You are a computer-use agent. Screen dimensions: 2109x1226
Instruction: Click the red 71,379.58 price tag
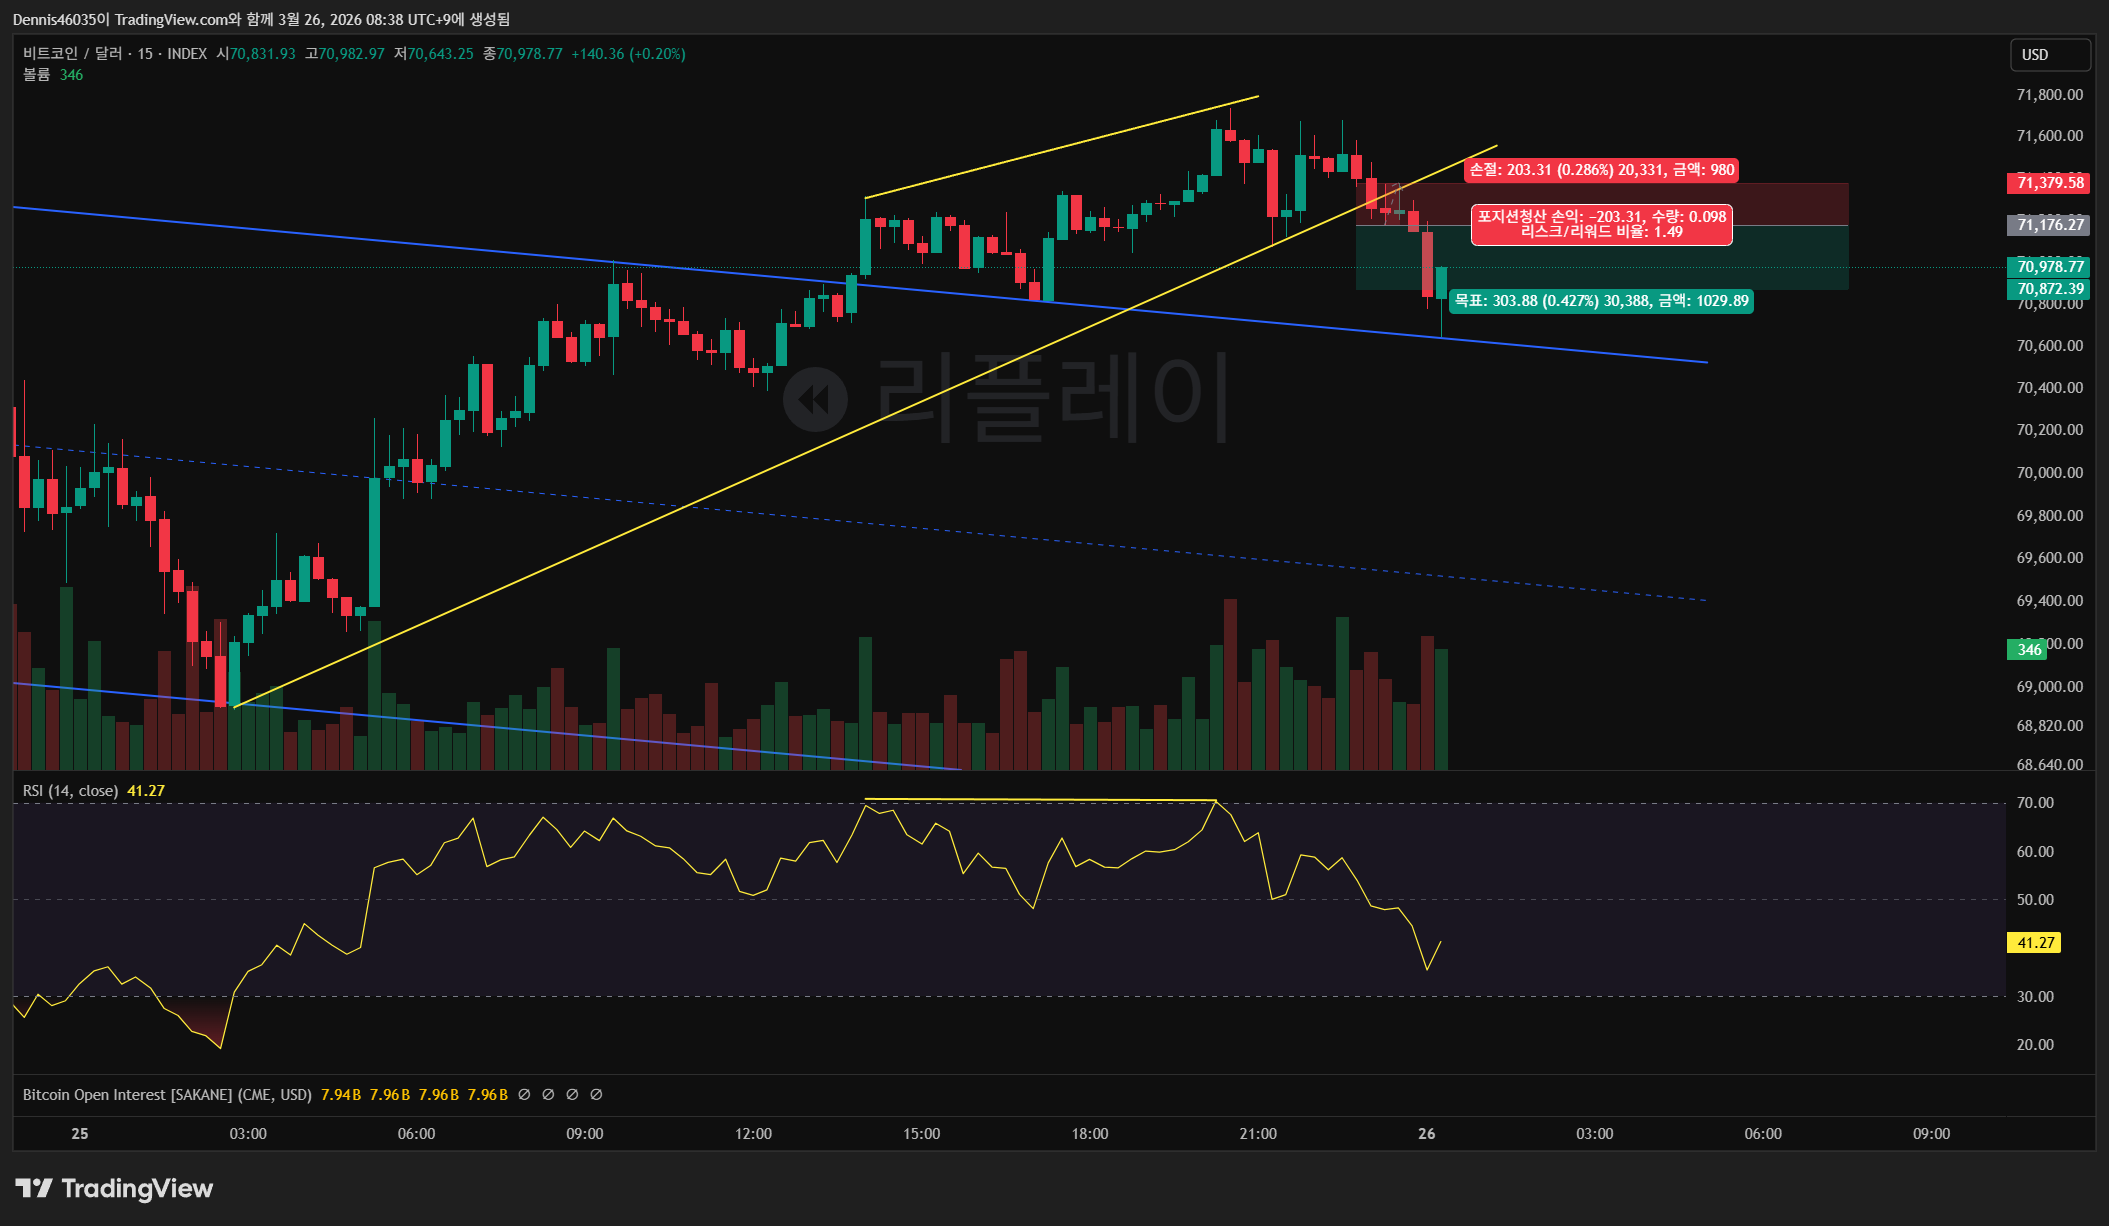tap(2049, 182)
